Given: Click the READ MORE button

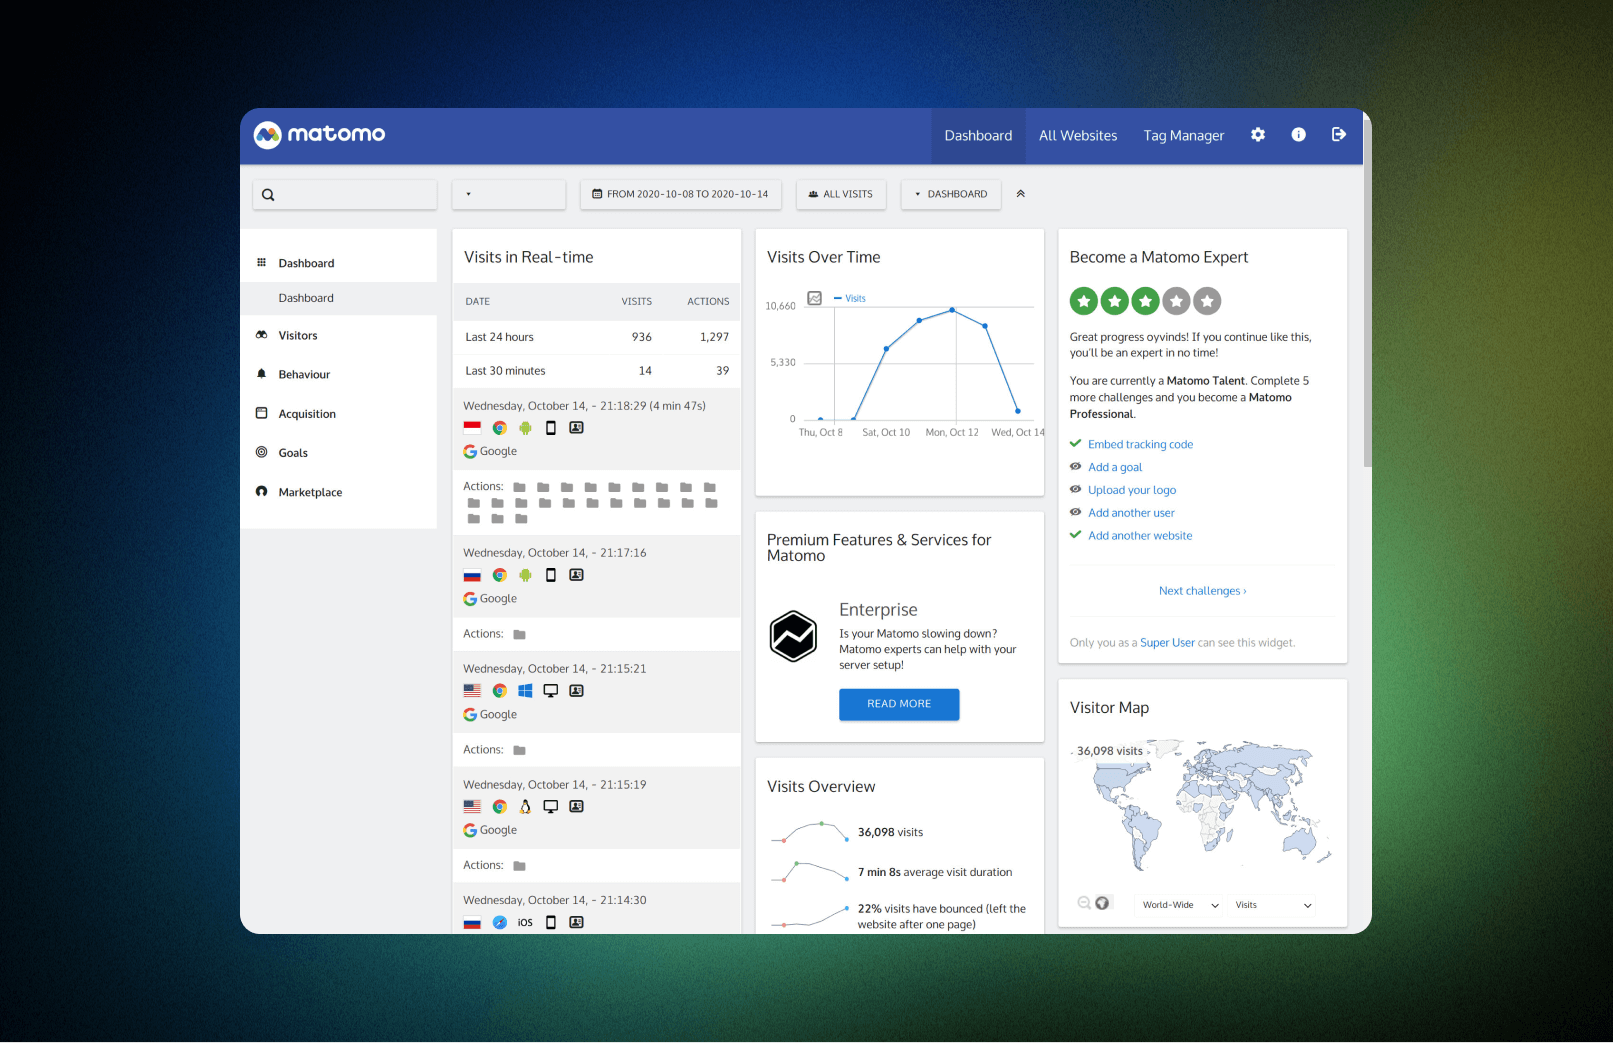Looking at the screenshot, I should [x=899, y=704].
